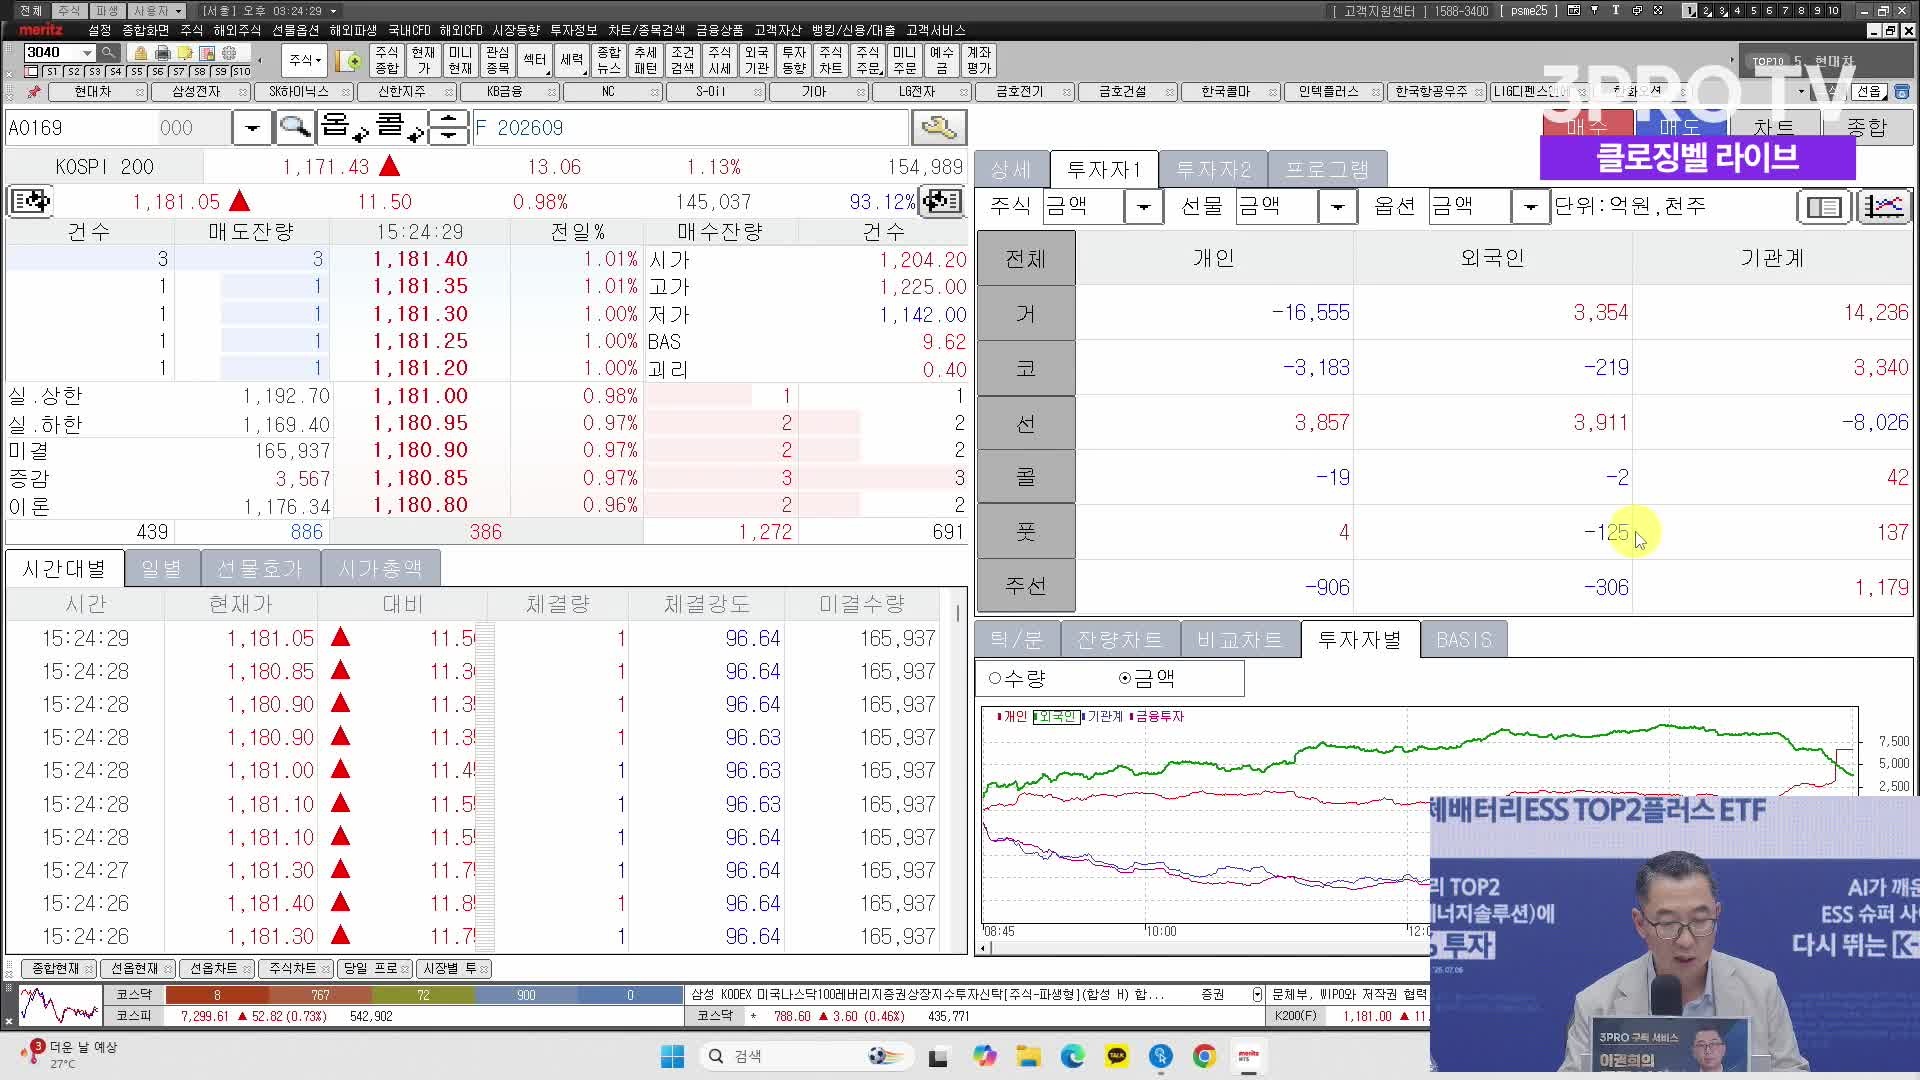
Task: Open Chrome from the Windows taskbar
Action: 1204,1056
